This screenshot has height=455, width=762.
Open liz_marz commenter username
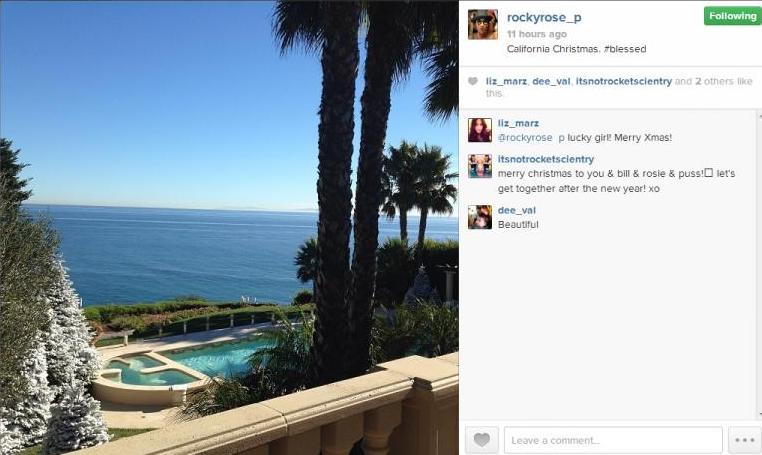518,123
